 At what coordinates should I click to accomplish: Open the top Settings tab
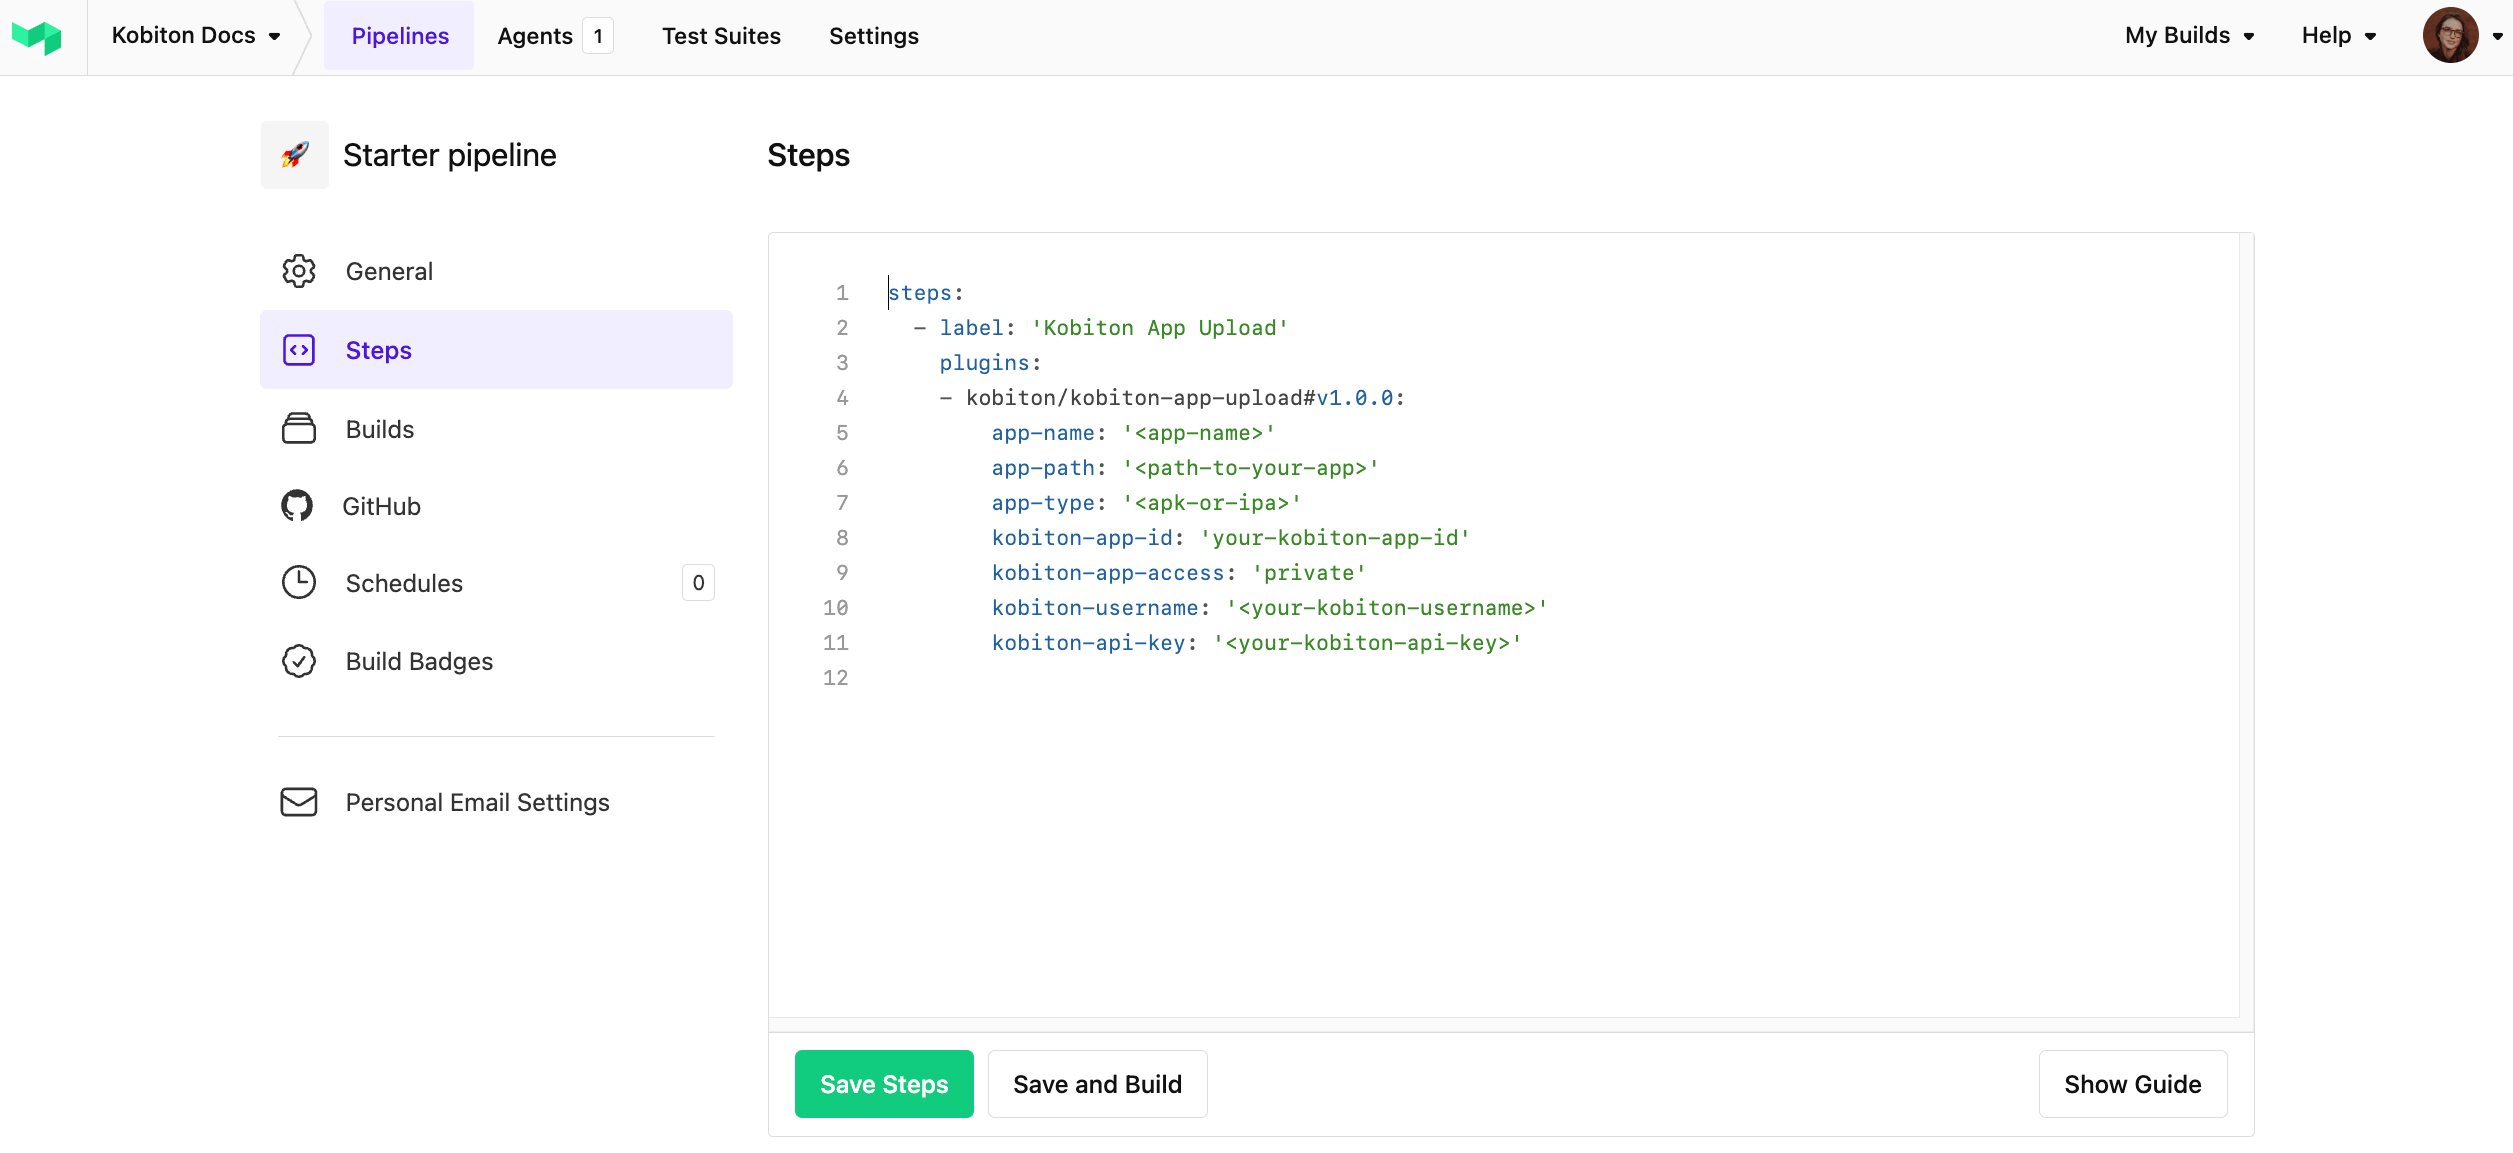click(x=874, y=36)
